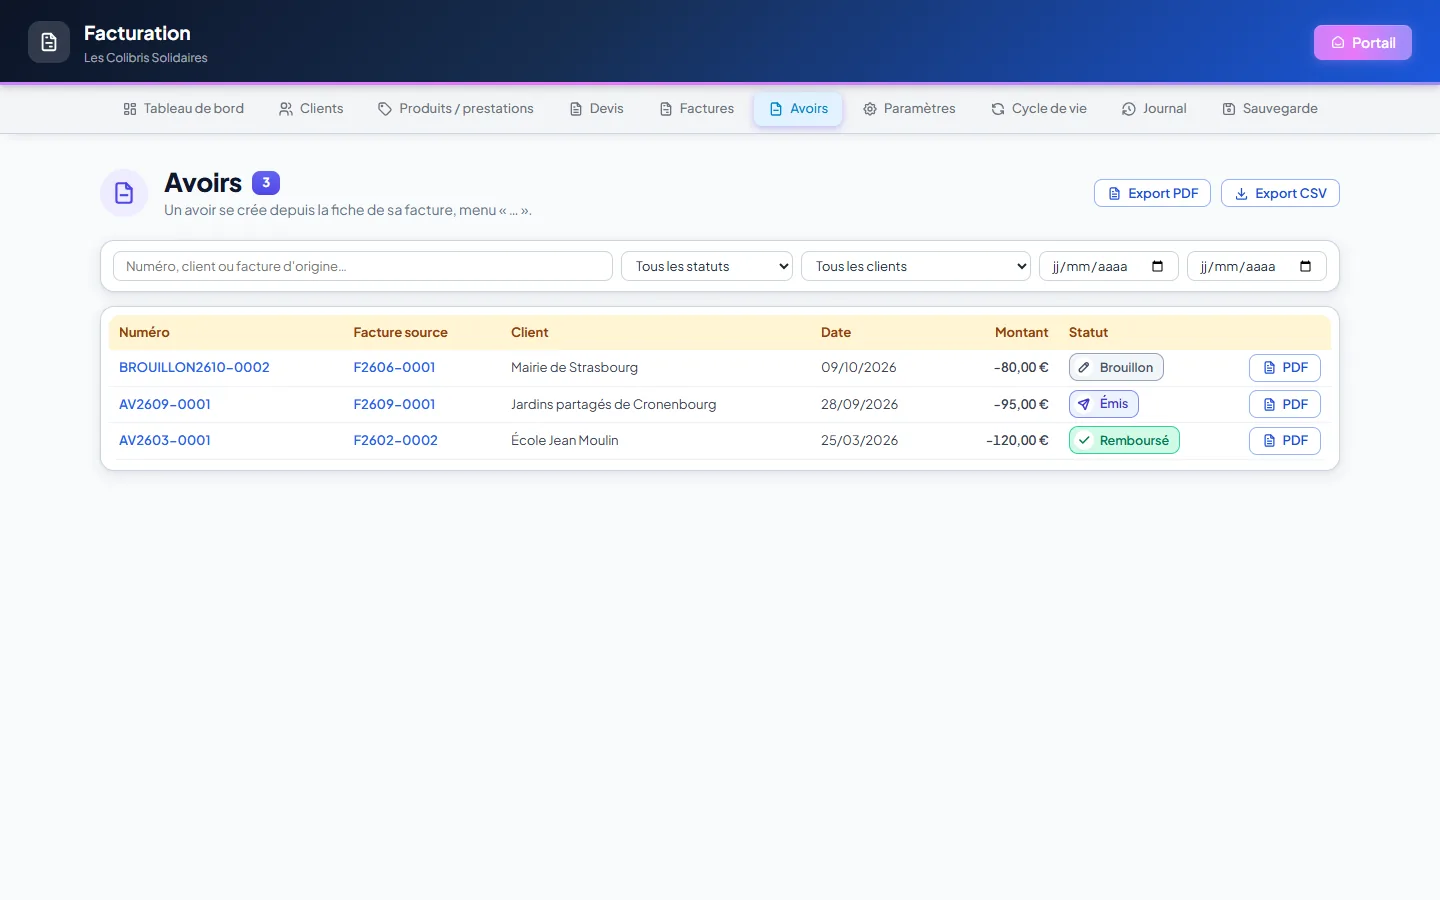
Task: Open credit note AV2603-0001
Action: [165, 441]
